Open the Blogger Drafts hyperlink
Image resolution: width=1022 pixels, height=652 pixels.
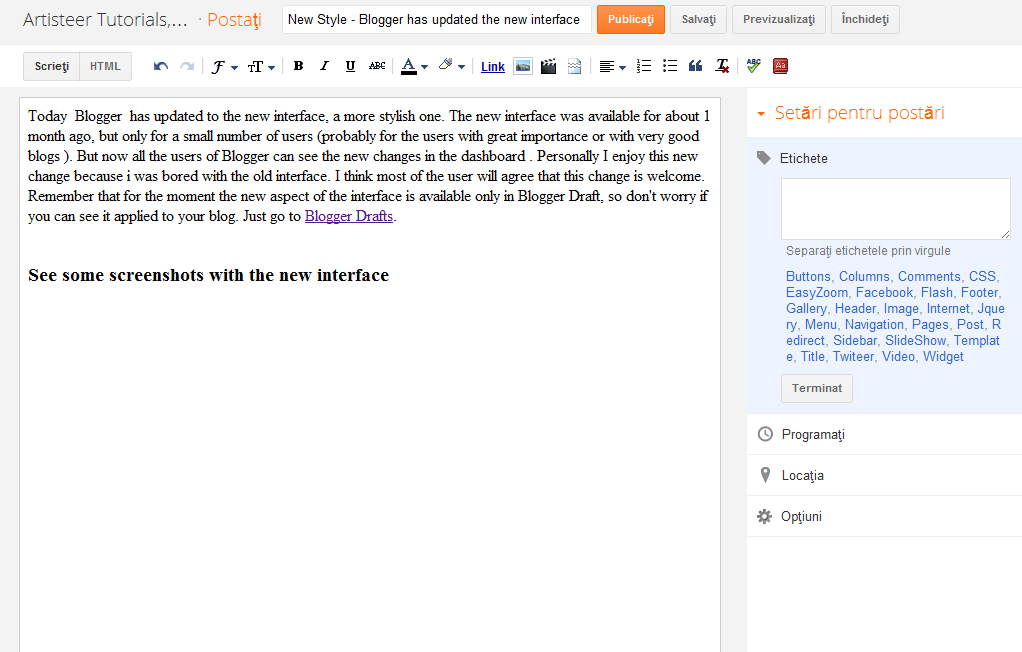[x=349, y=216]
